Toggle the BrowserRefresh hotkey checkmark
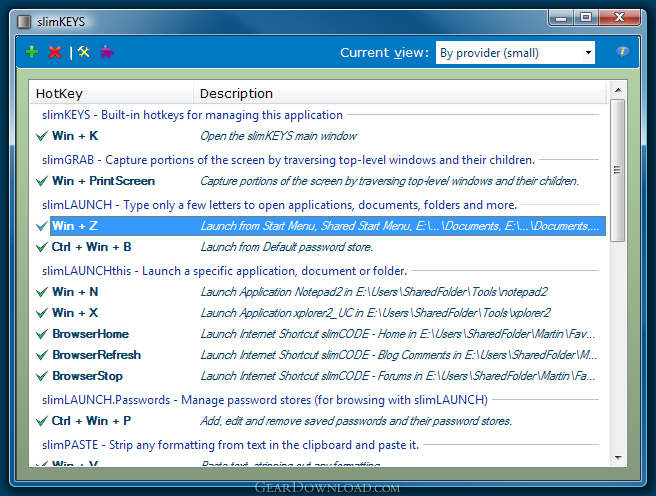The width and height of the screenshot is (656, 496). coord(41,355)
